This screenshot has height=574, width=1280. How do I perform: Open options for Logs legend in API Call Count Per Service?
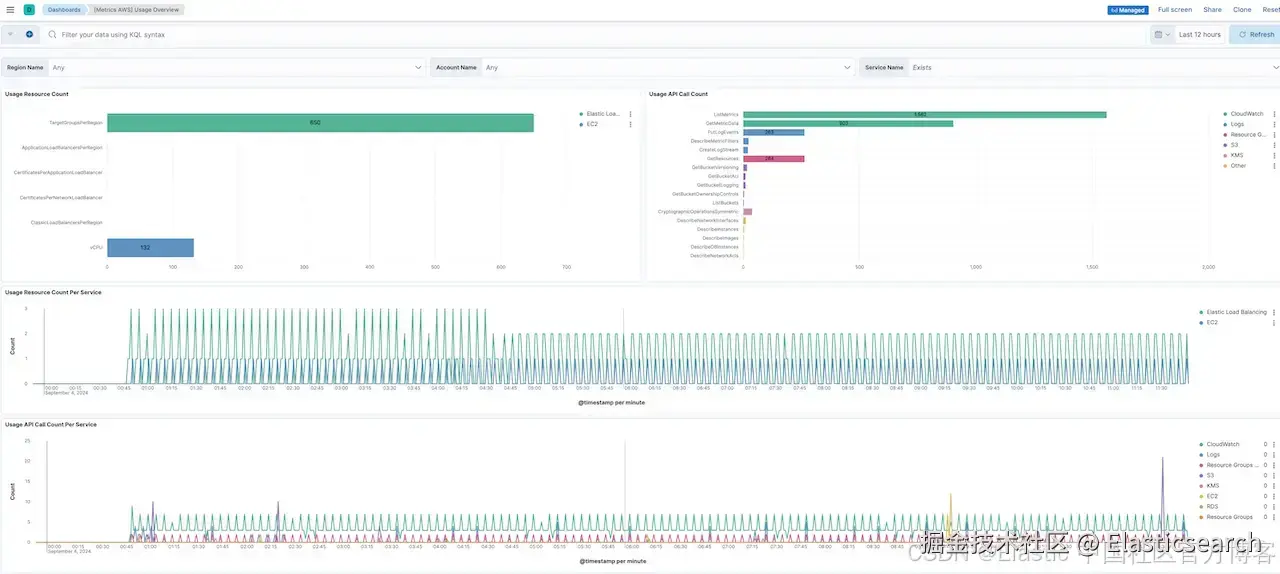tap(1274, 454)
